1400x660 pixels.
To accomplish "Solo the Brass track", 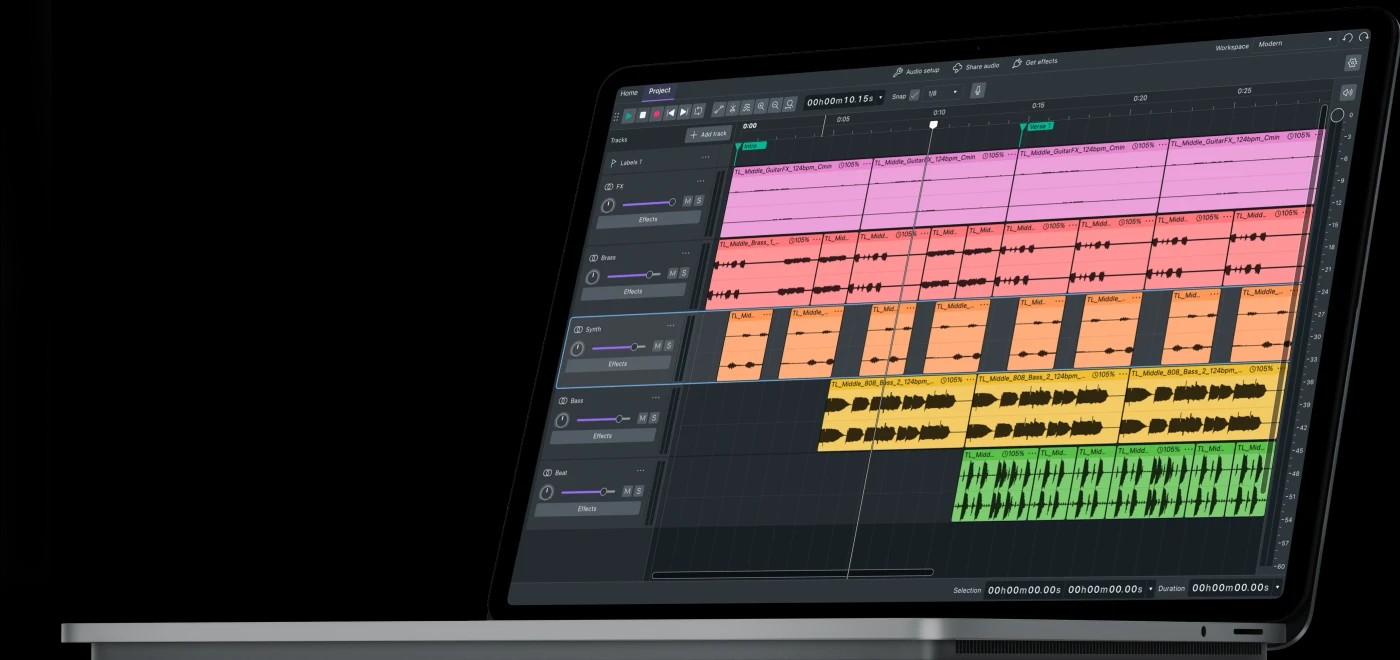I will [x=683, y=273].
